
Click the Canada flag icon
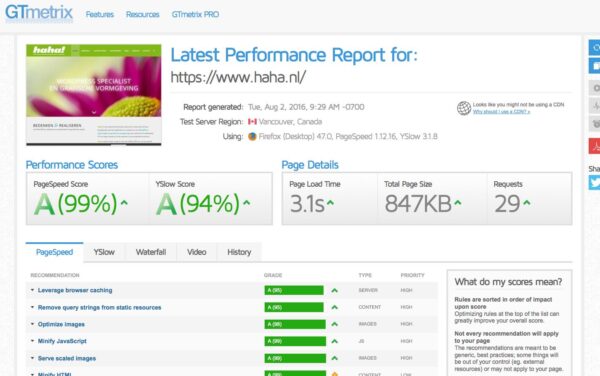[252, 122]
